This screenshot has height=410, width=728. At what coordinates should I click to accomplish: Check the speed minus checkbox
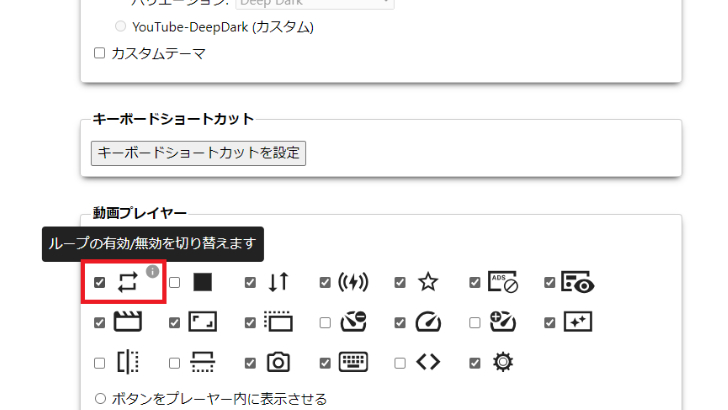[325, 323]
